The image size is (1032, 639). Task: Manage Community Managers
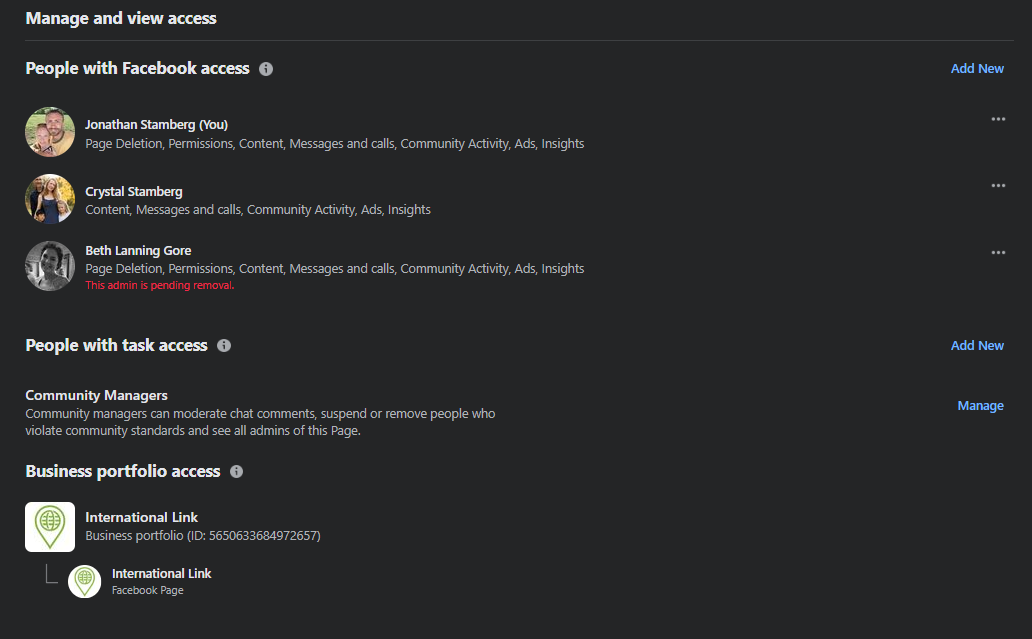coord(980,406)
